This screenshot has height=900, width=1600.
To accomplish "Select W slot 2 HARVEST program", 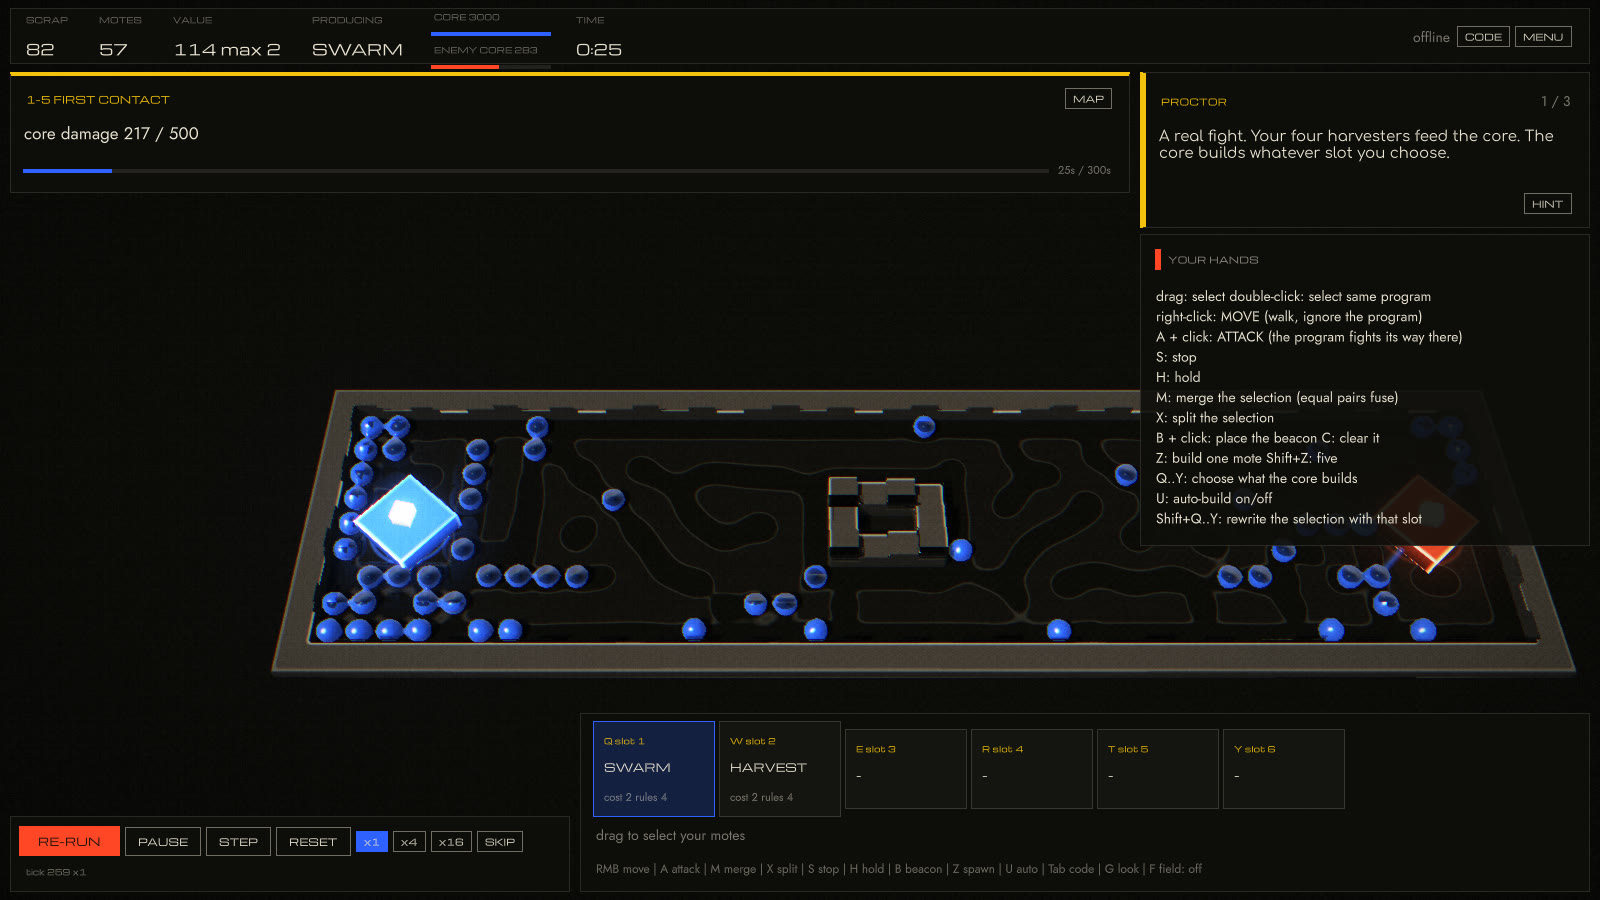I will click(780, 769).
